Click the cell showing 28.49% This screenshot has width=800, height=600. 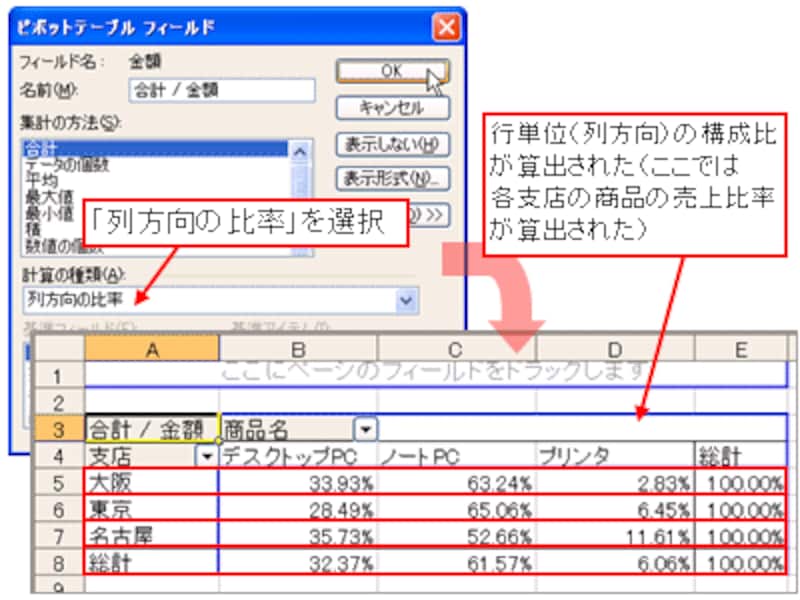pyautogui.click(x=298, y=509)
